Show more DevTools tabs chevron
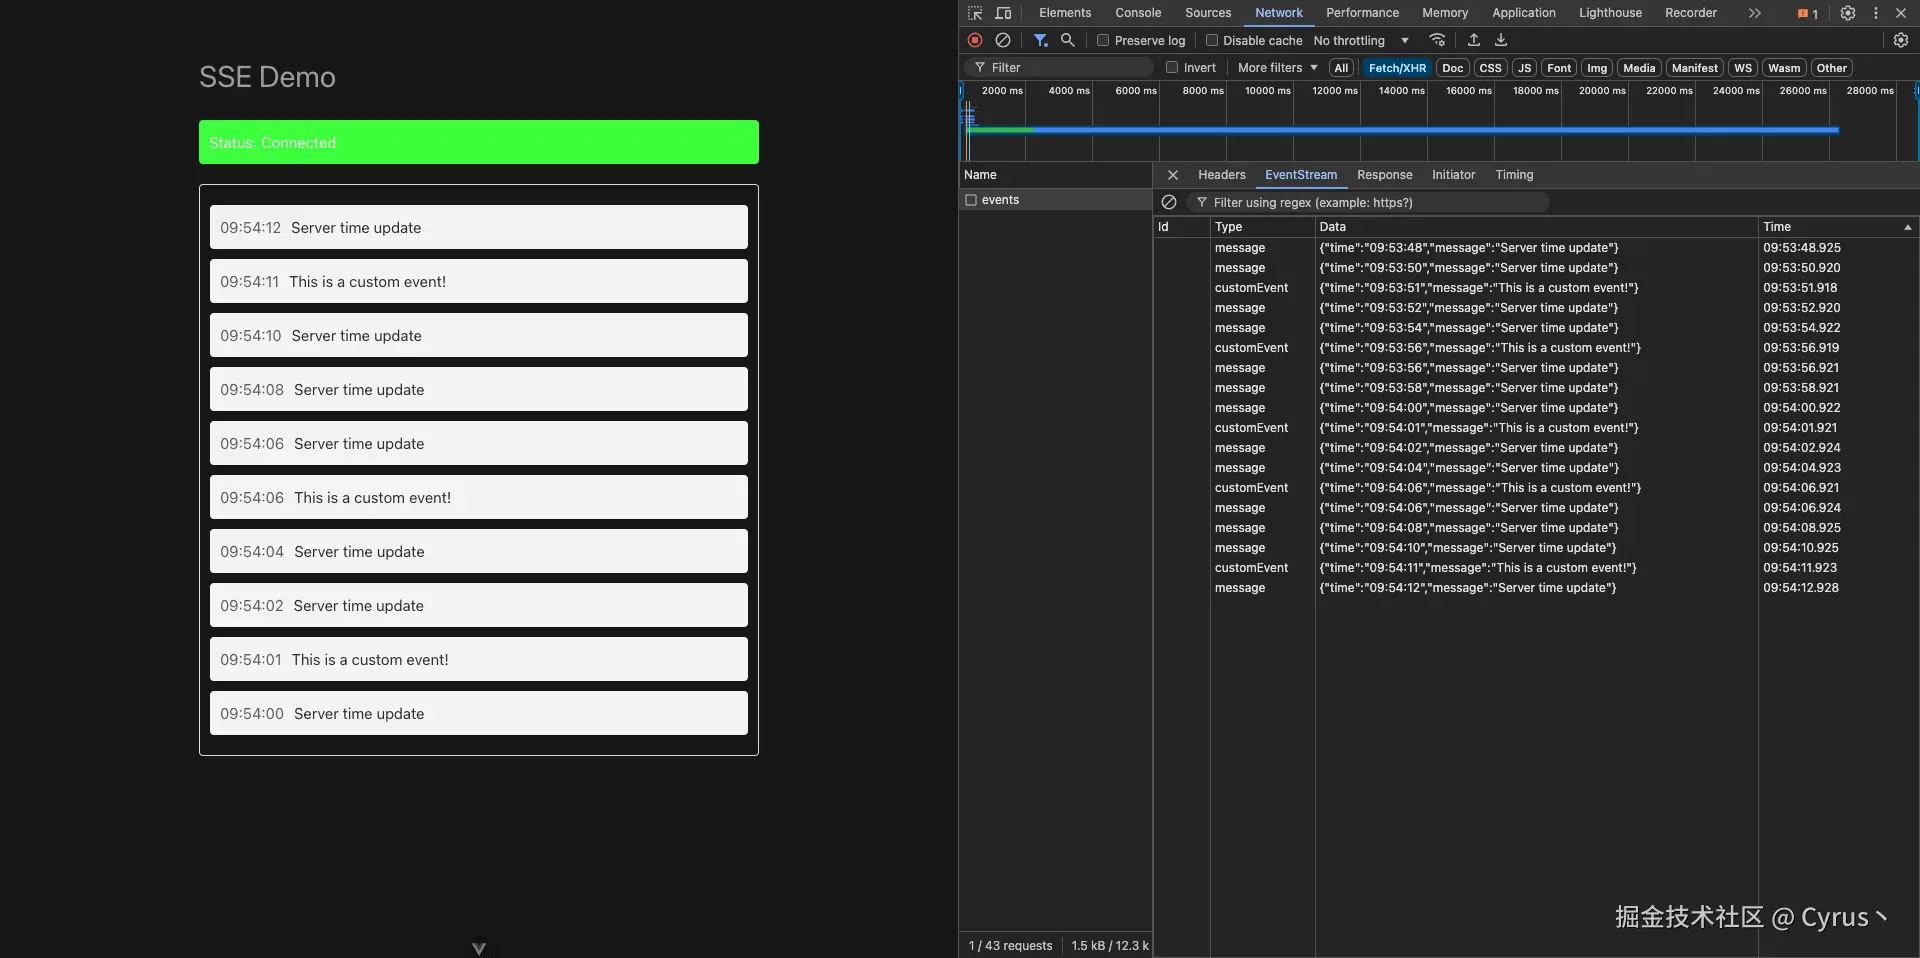Viewport: 1920px width, 958px height. pos(1754,13)
